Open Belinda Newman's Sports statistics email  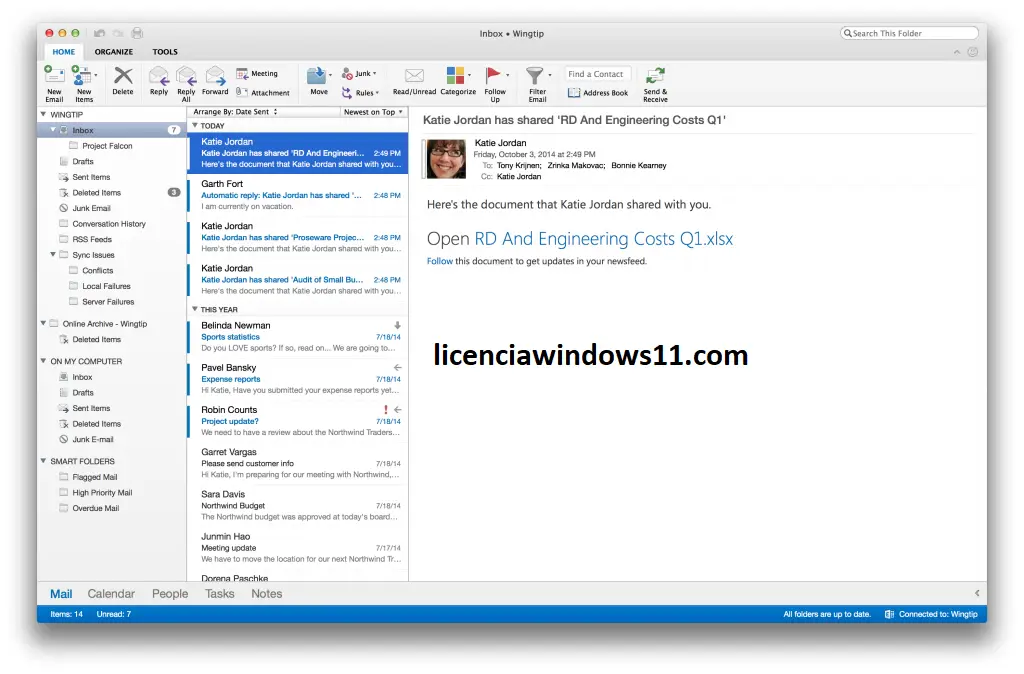298,336
